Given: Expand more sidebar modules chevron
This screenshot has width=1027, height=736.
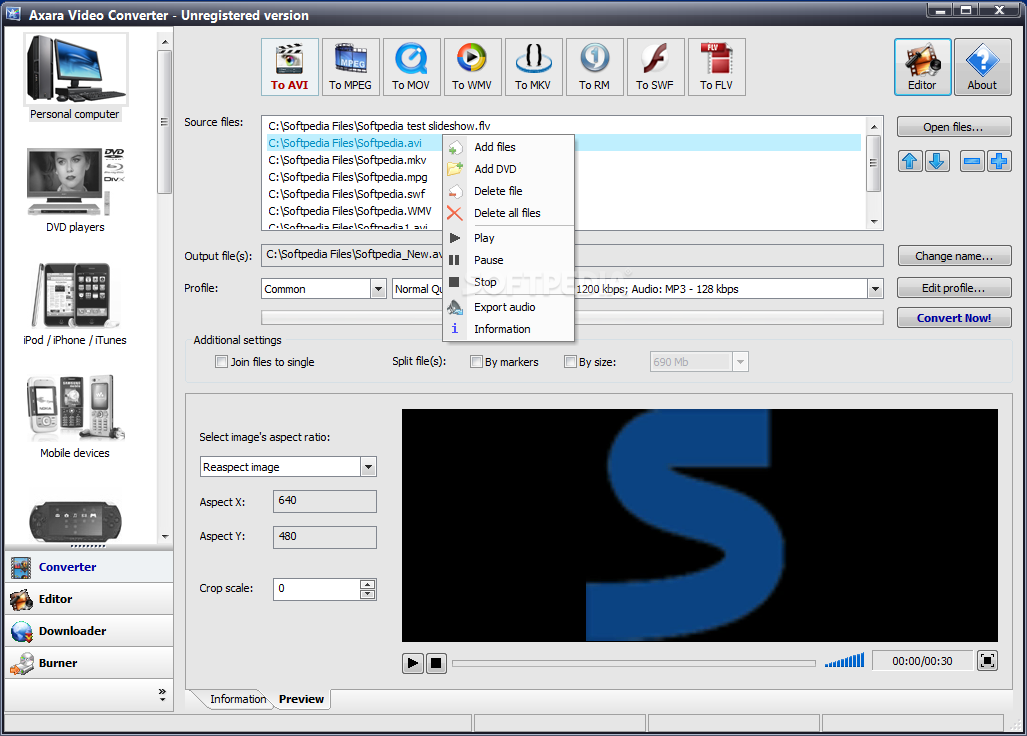Looking at the screenshot, I should click(x=162, y=695).
